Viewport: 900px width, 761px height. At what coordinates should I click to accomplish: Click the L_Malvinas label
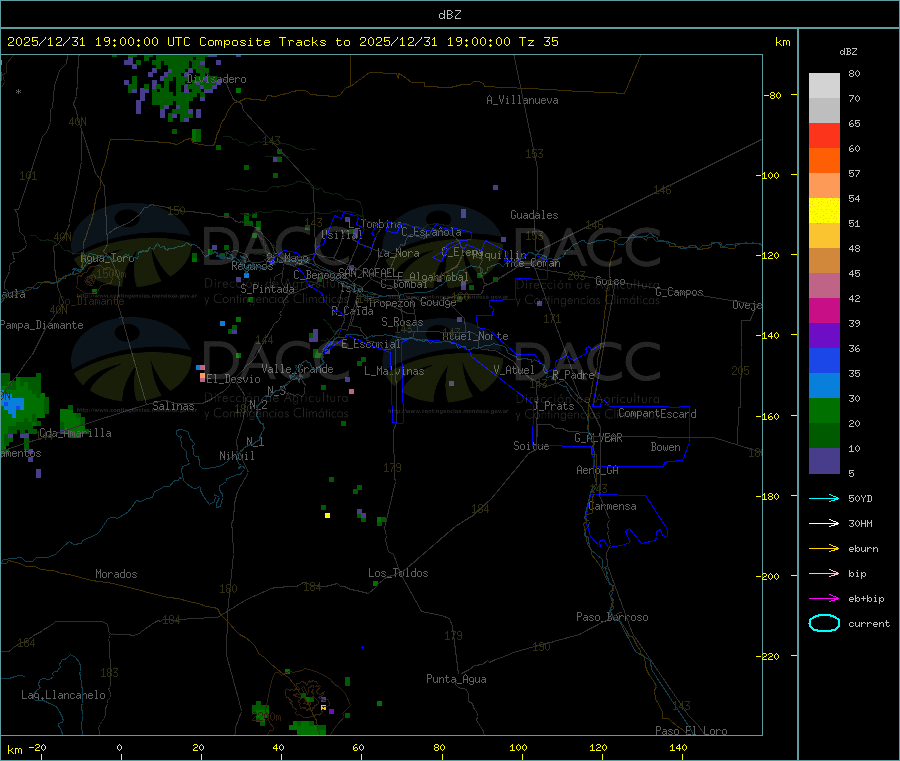tap(394, 371)
